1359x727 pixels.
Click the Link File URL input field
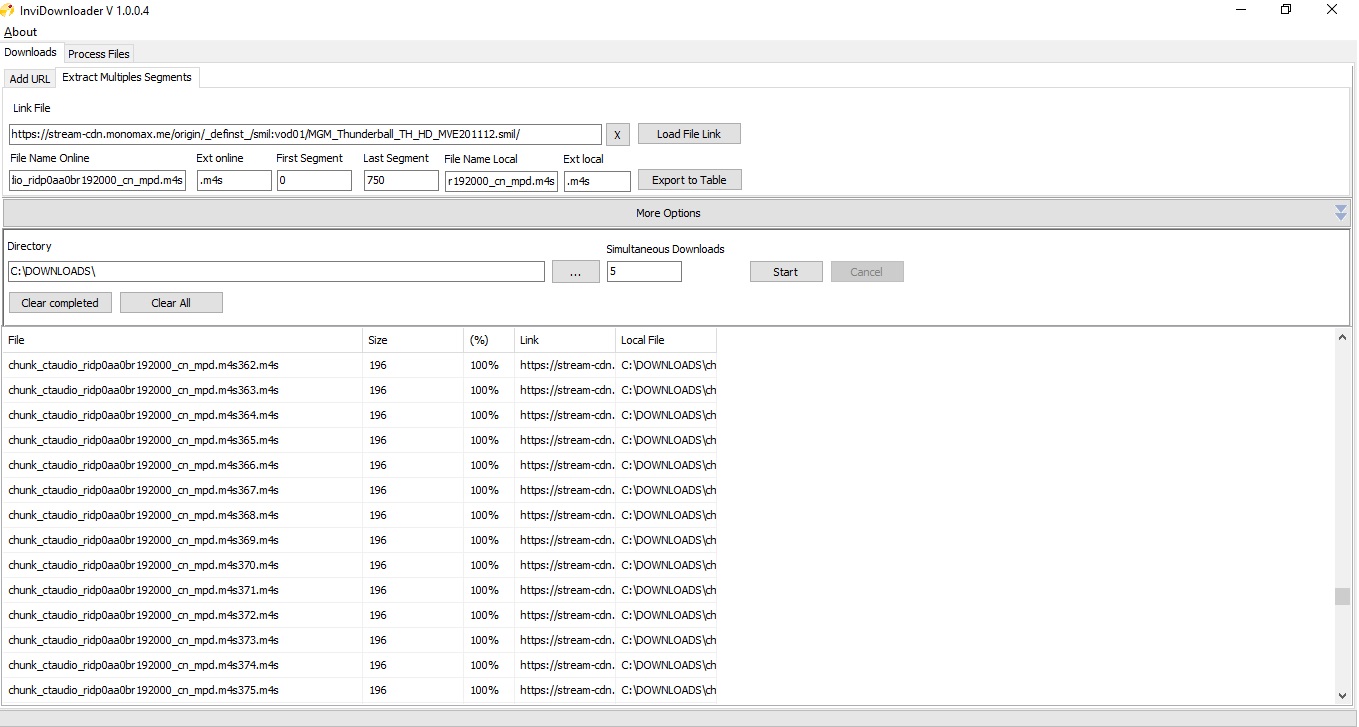[306, 134]
